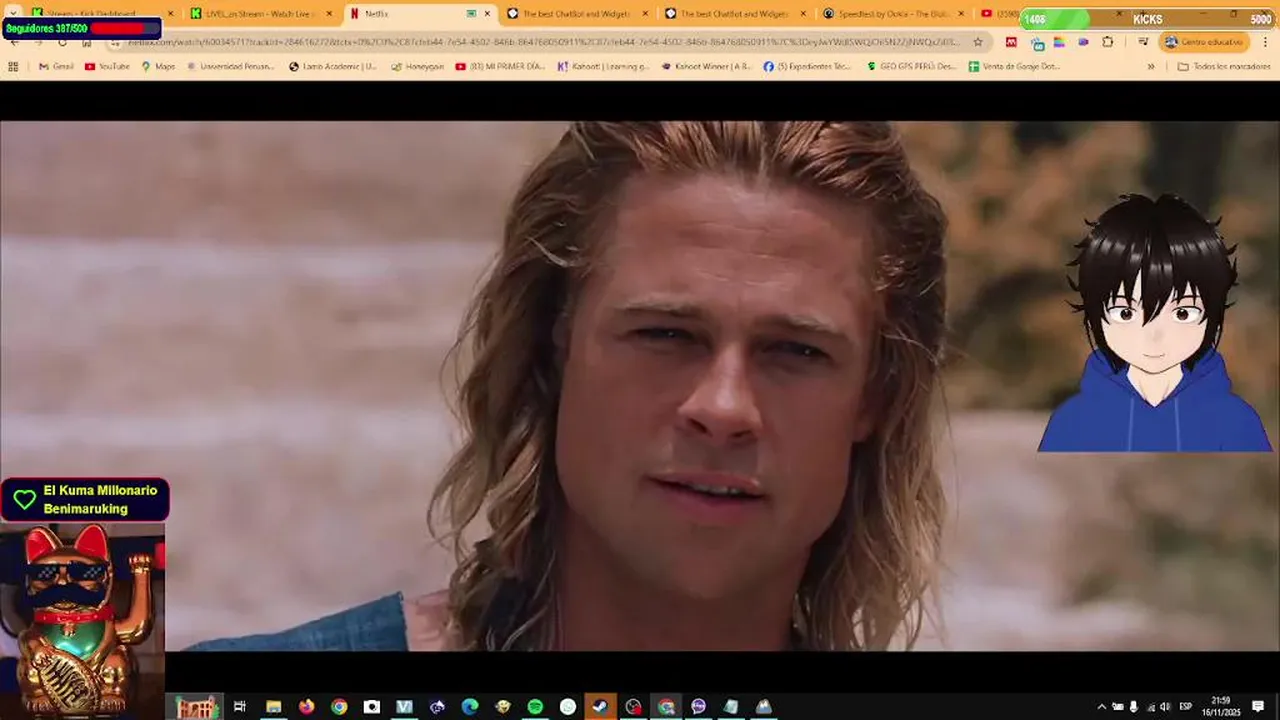Open site information icon in address bar
The image size is (1280, 720).
click(116, 42)
